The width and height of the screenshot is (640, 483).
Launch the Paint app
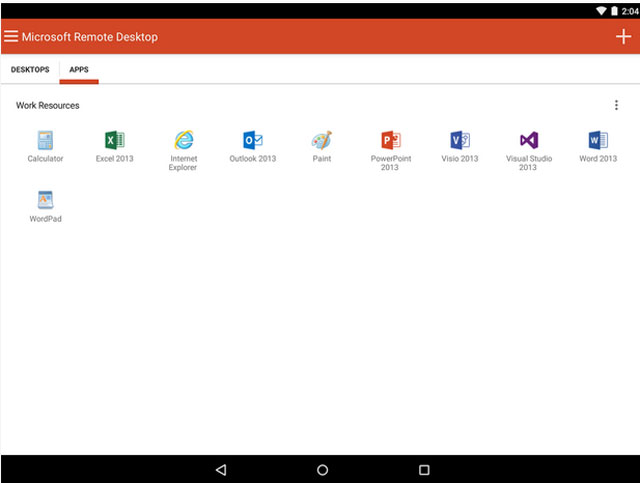tap(321, 141)
